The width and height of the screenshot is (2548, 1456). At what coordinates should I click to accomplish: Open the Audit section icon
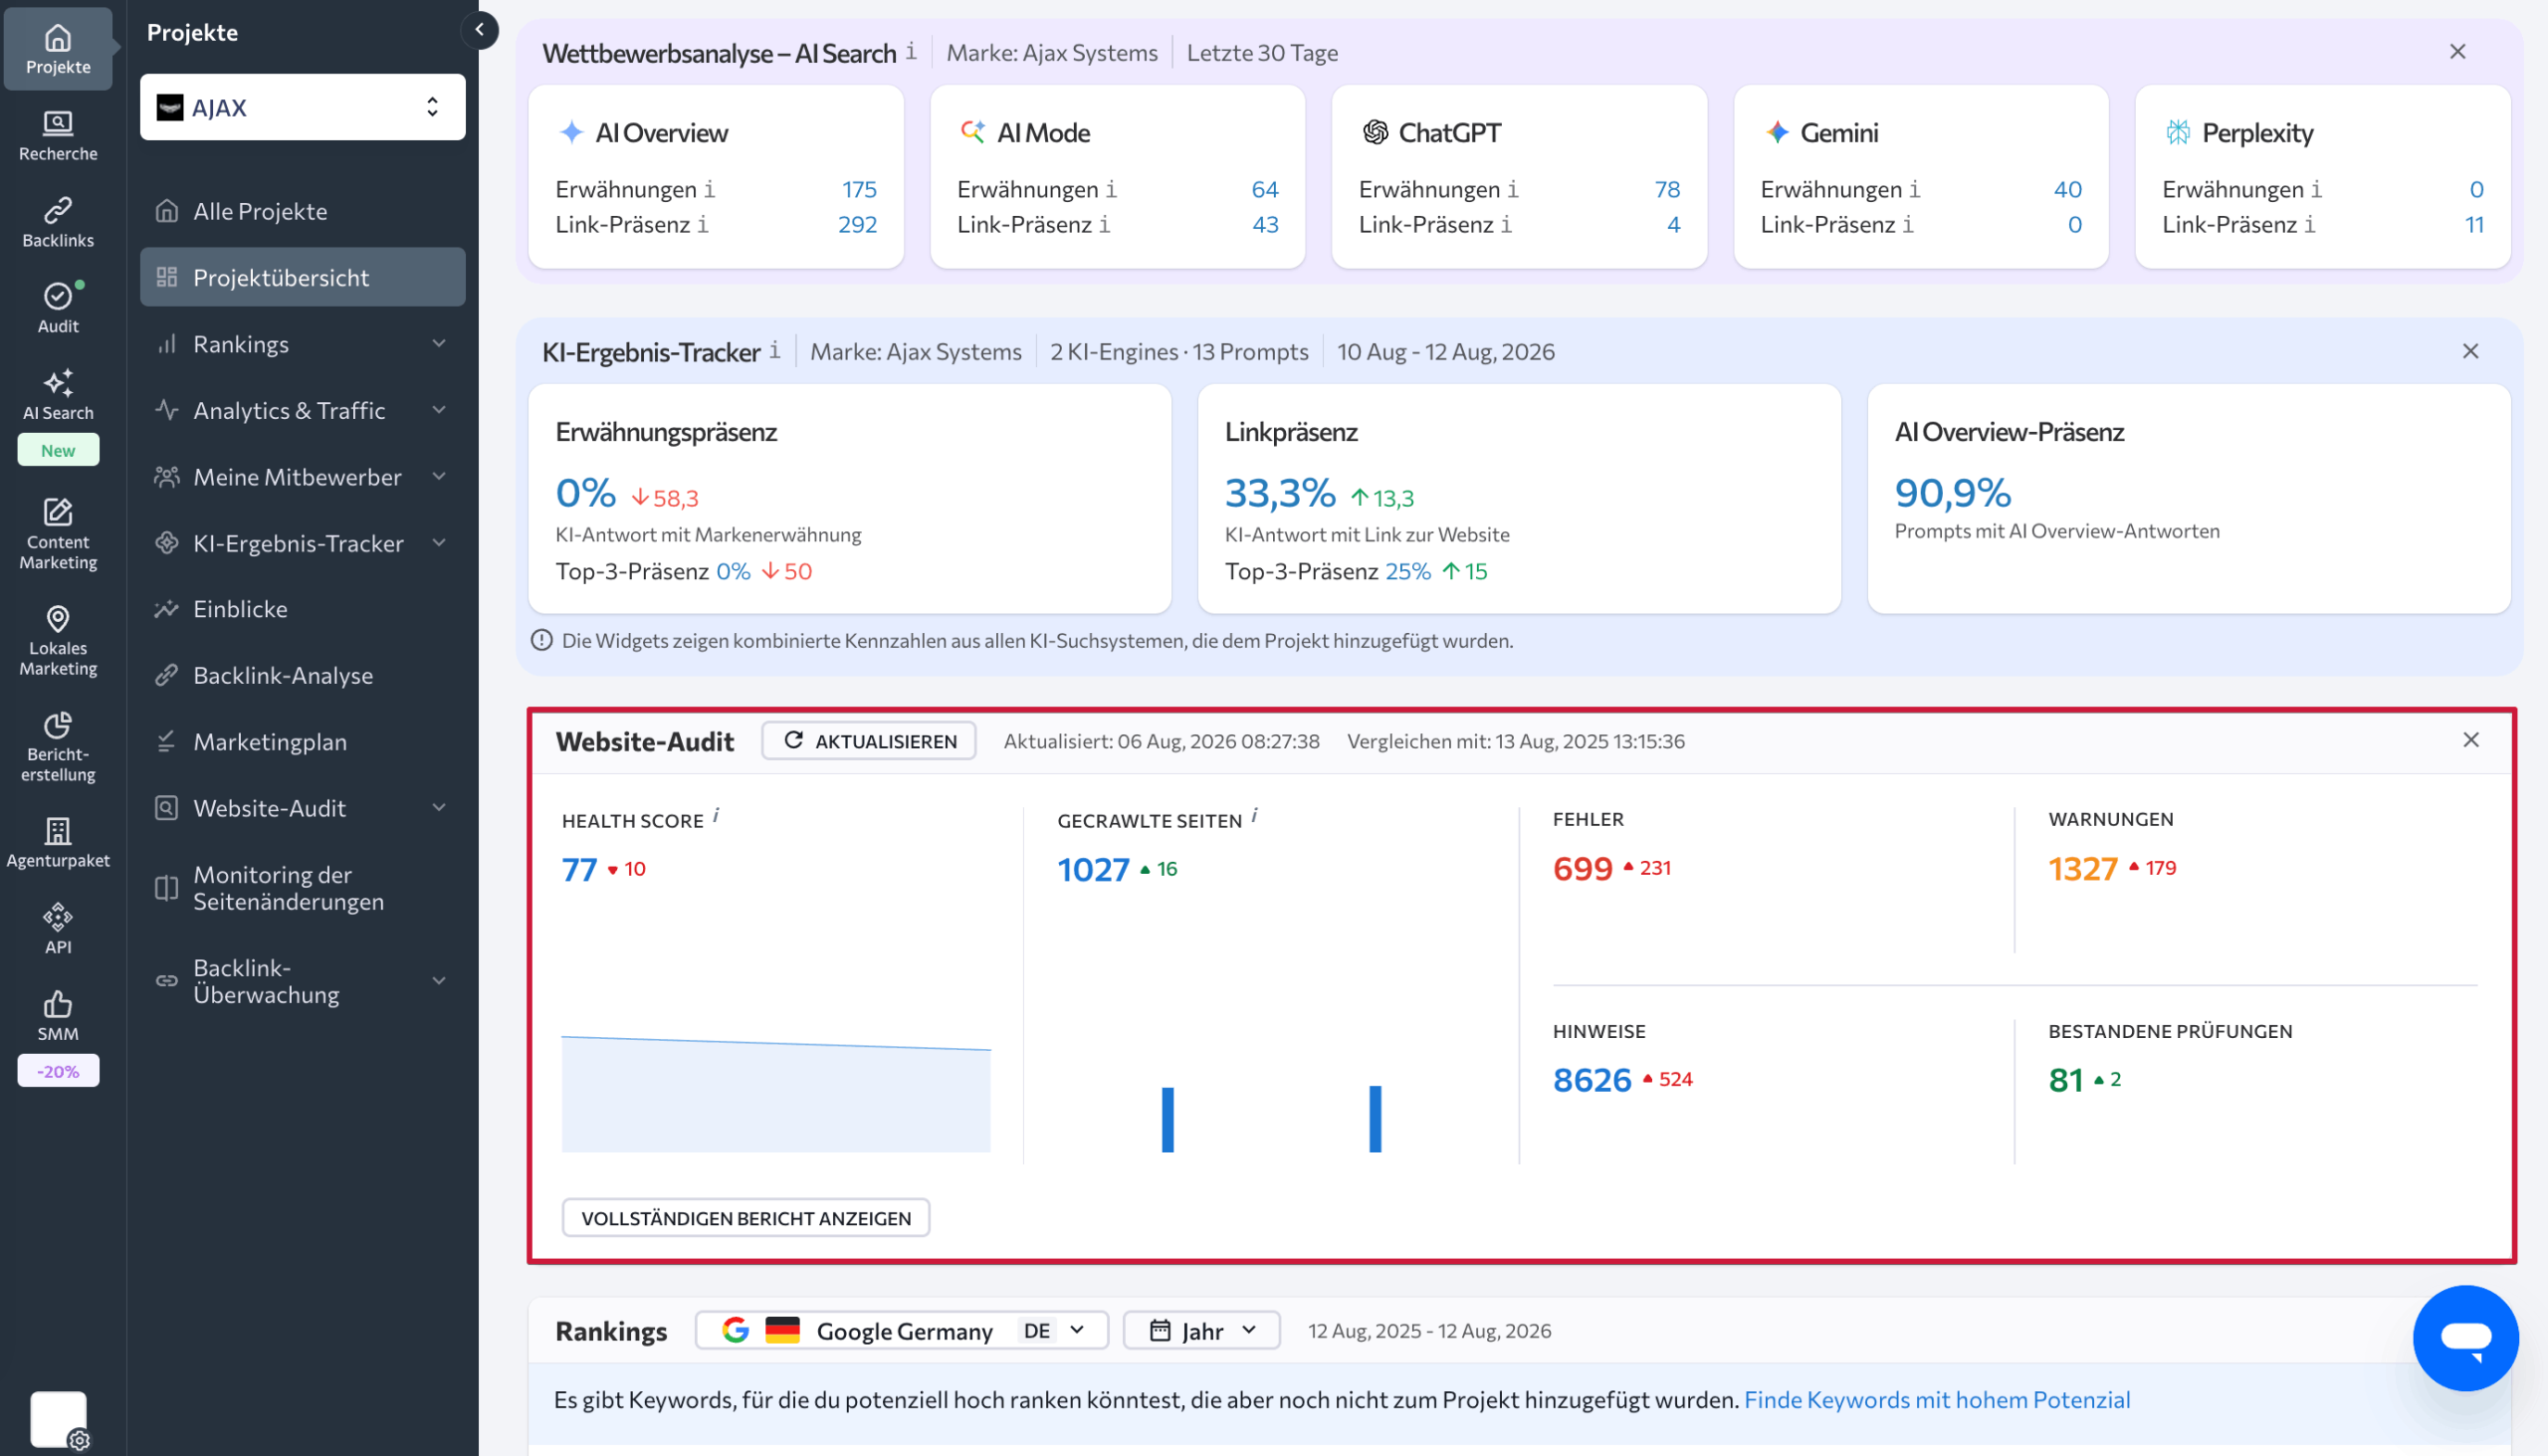click(x=58, y=308)
